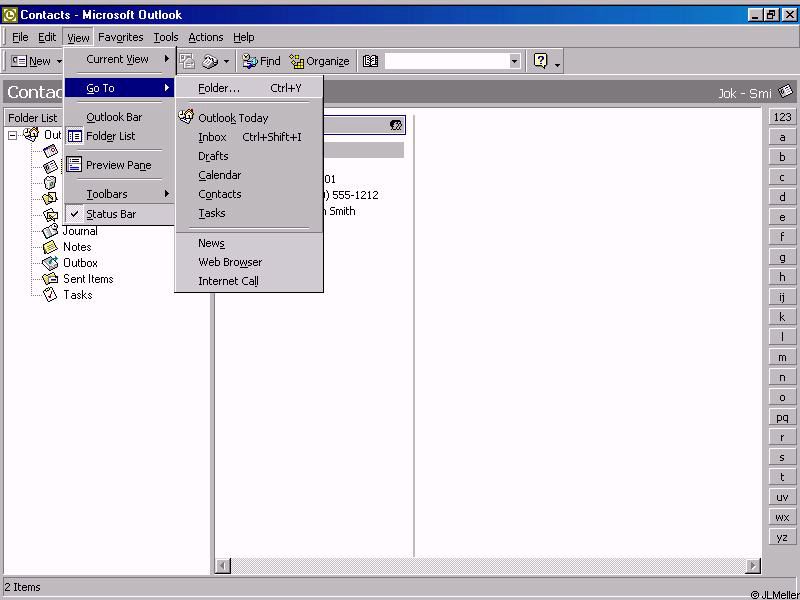
Task: Click the "555-1212" phone number text
Action: pos(355,195)
